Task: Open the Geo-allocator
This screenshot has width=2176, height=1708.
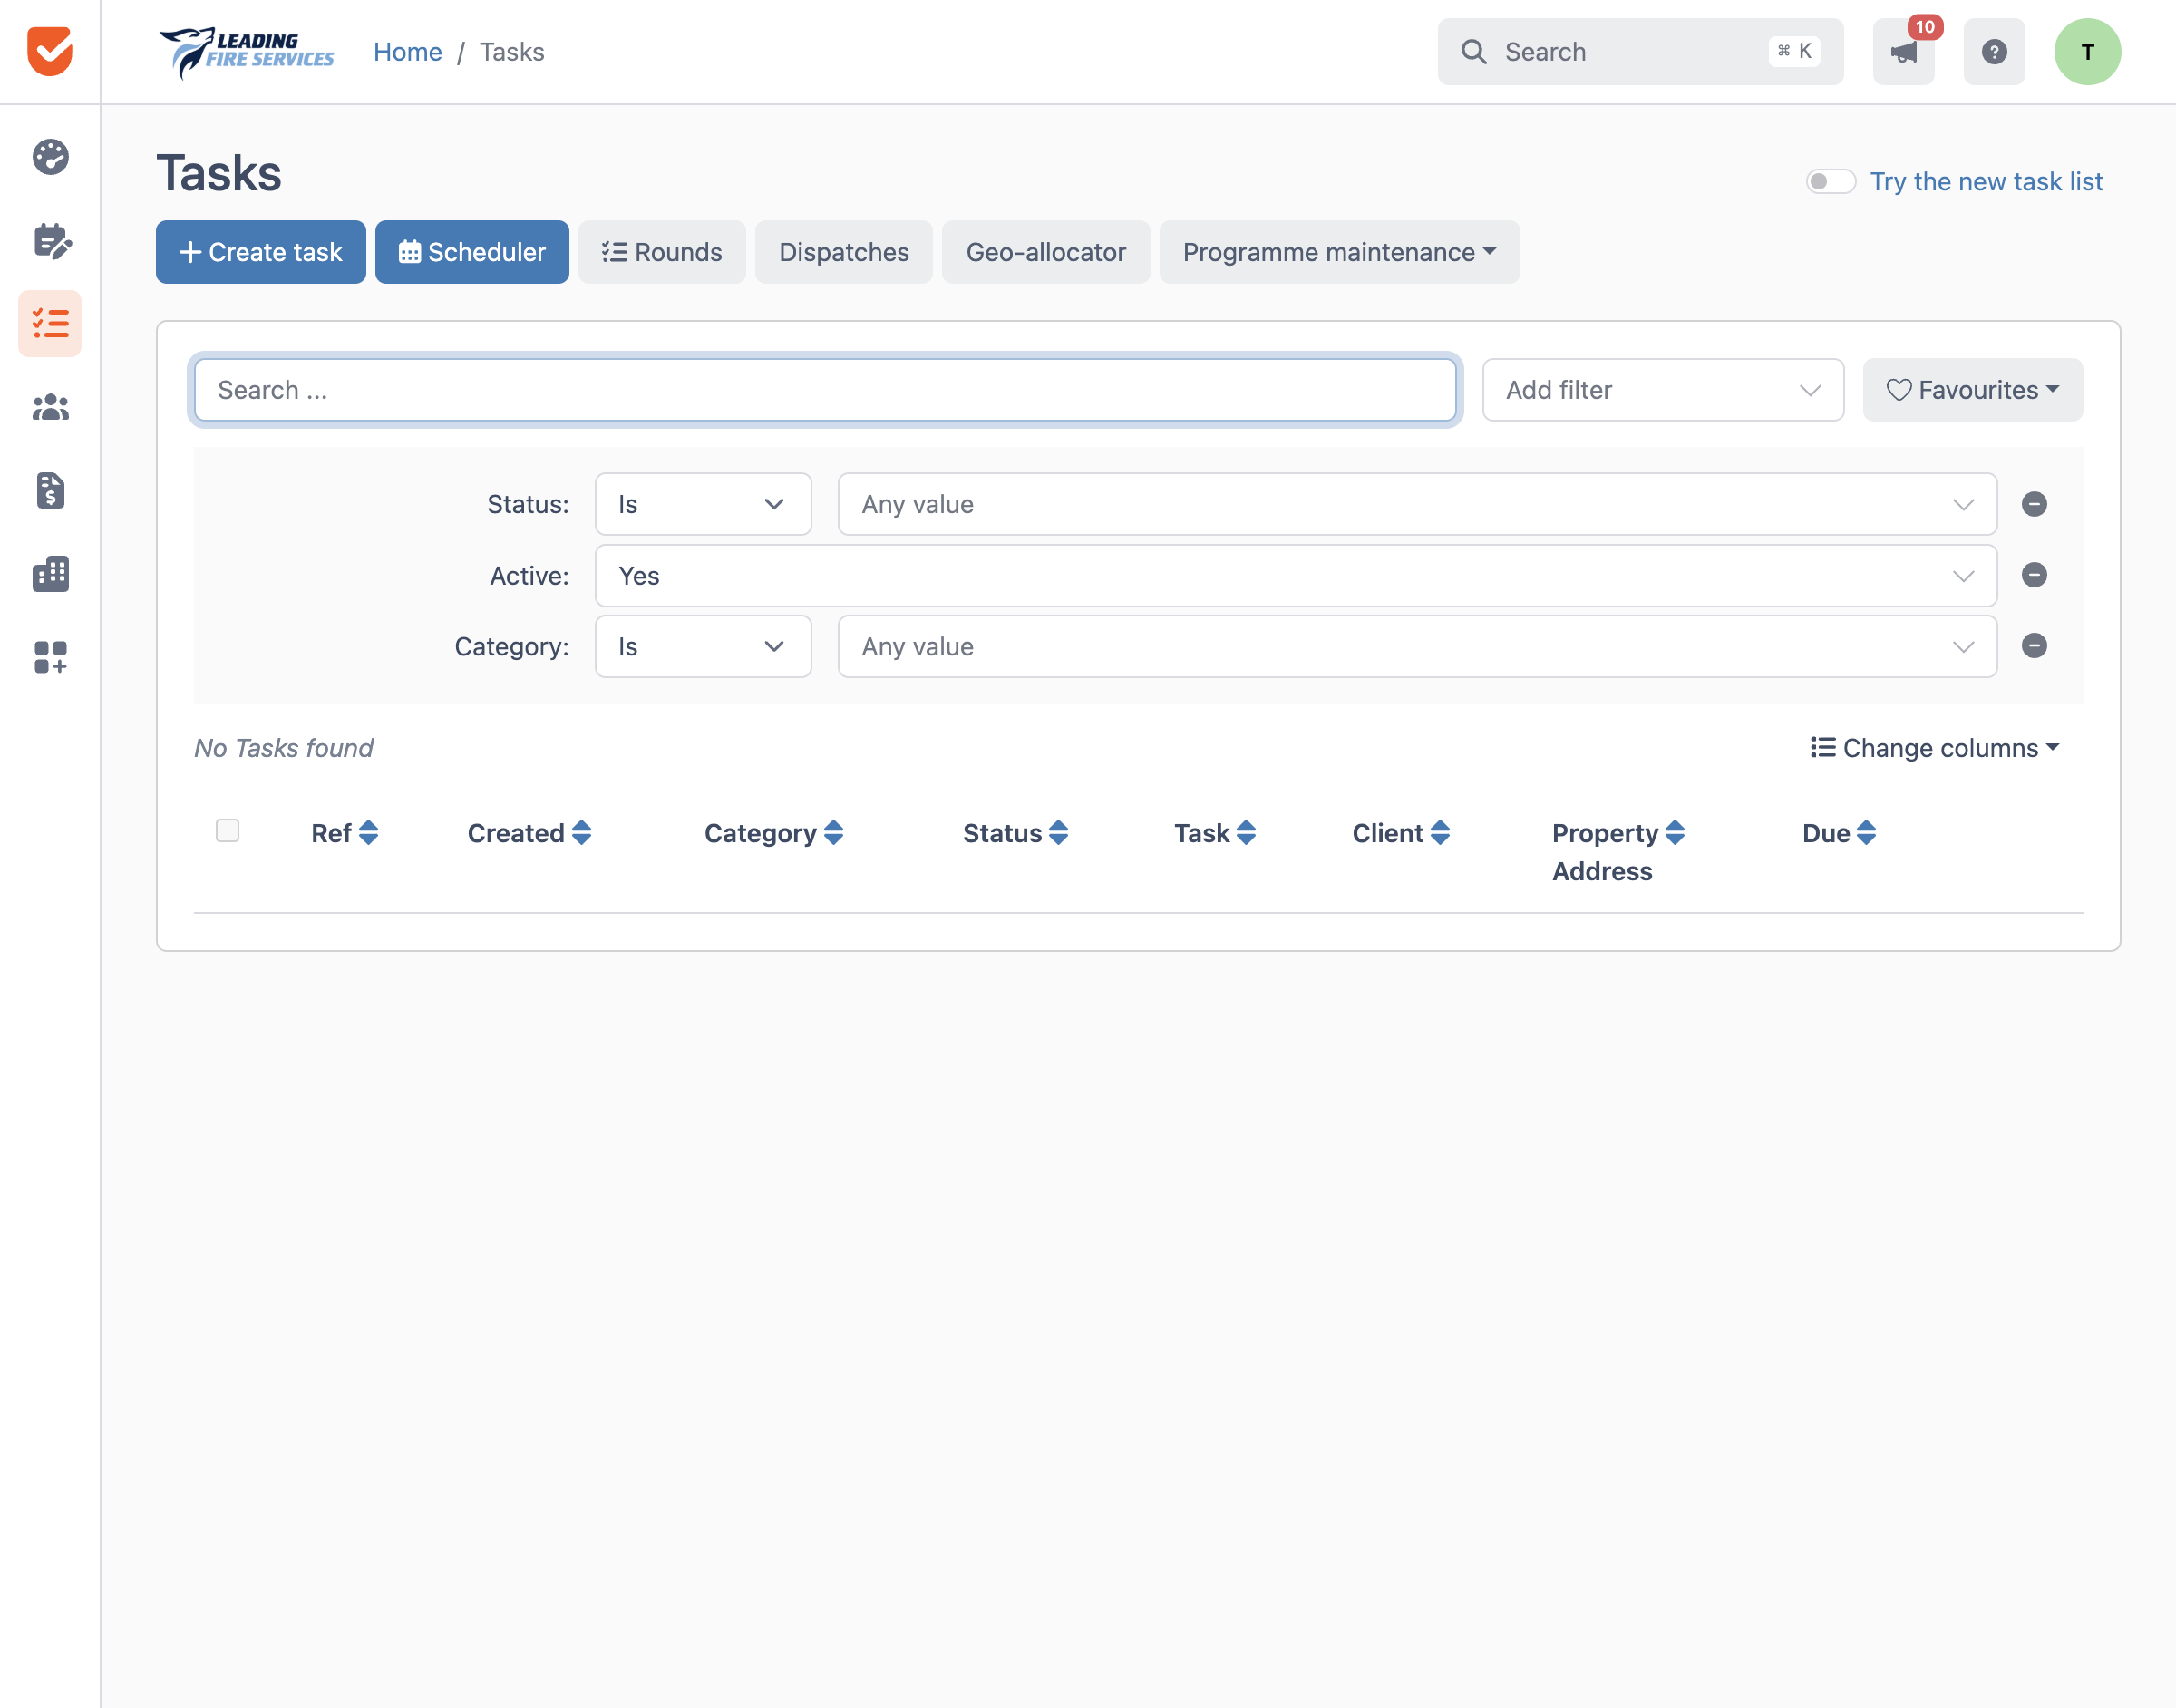Action: pyautogui.click(x=1046, y=252)
